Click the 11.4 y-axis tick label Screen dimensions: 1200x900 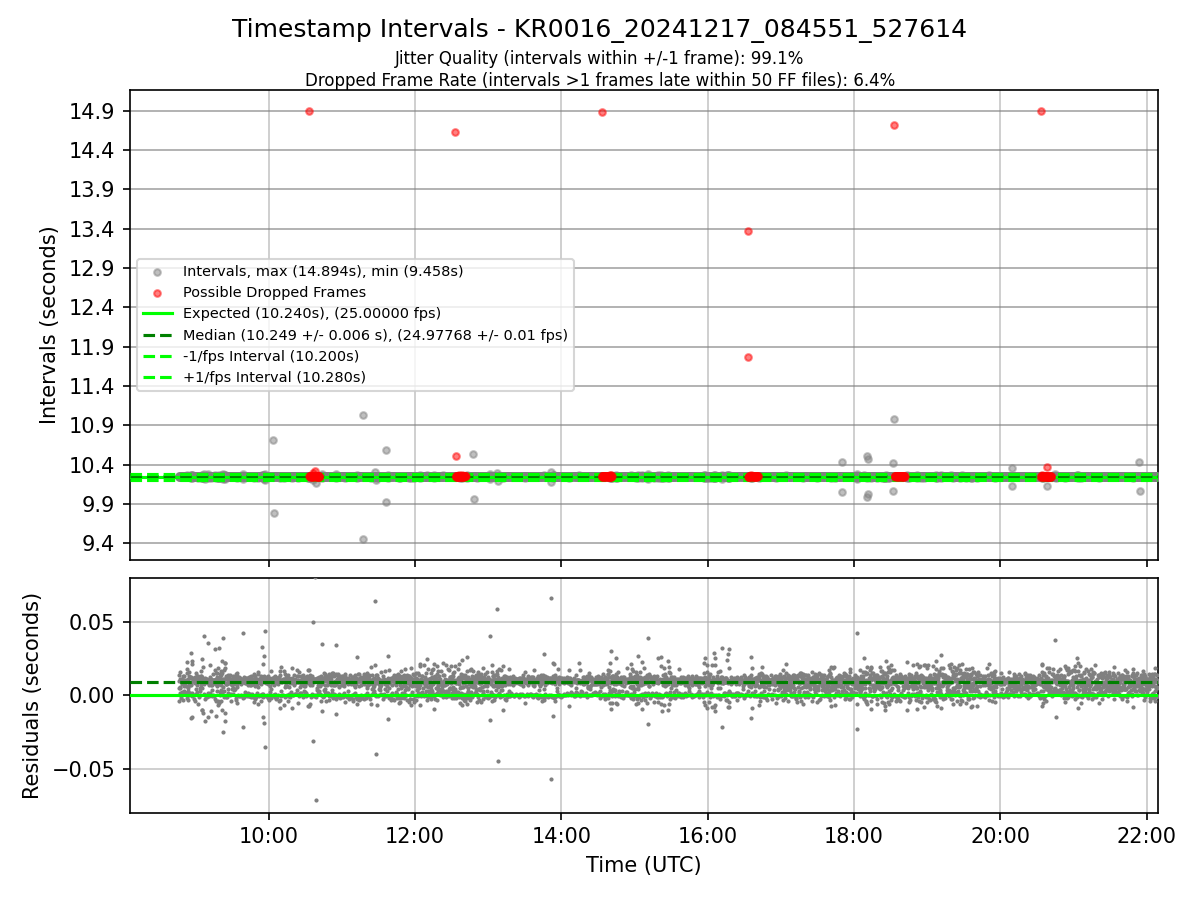(x=93, y=386)
